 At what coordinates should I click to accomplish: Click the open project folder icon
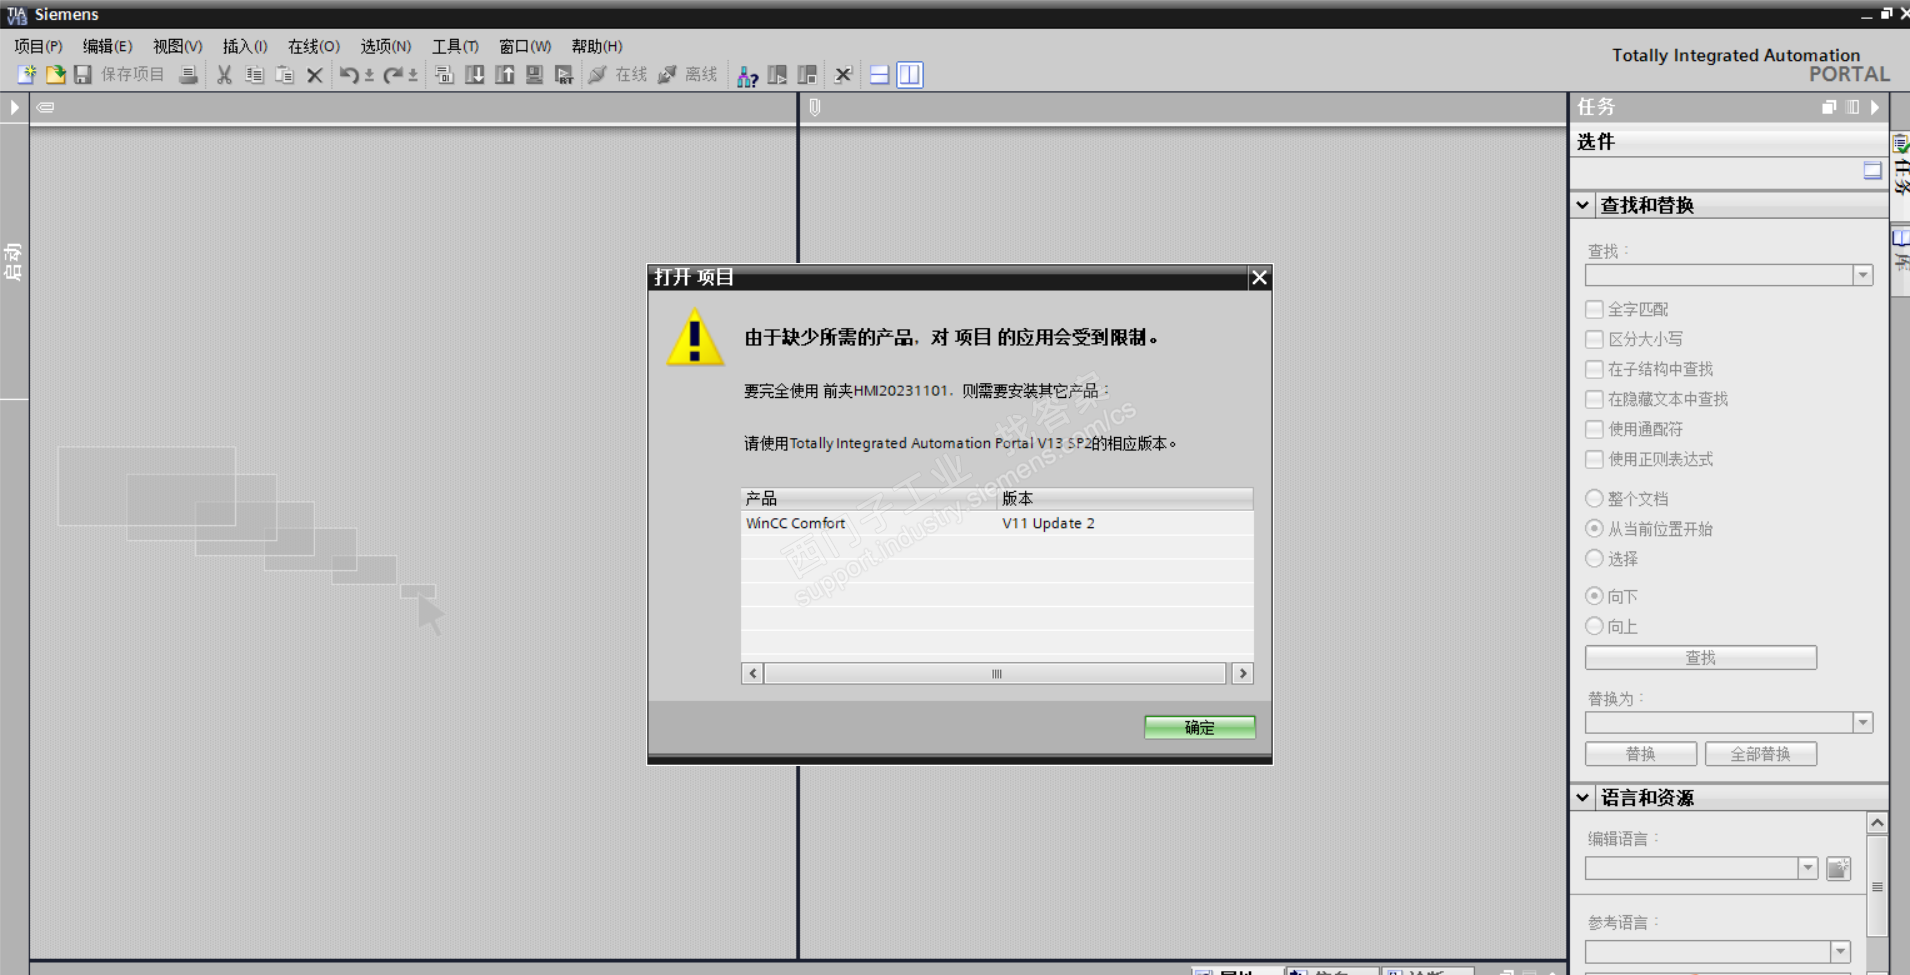coord(55,75)
